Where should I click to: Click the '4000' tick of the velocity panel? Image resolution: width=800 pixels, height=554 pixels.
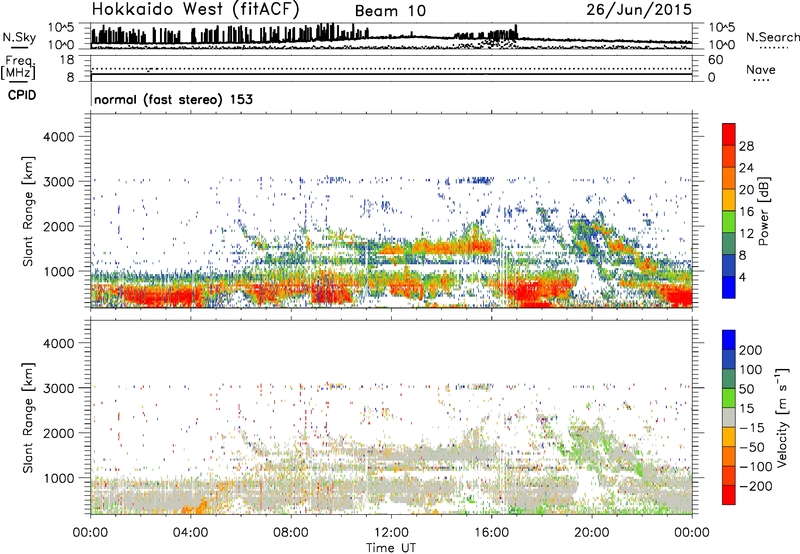pyautogui.click(x=58, y=343)
